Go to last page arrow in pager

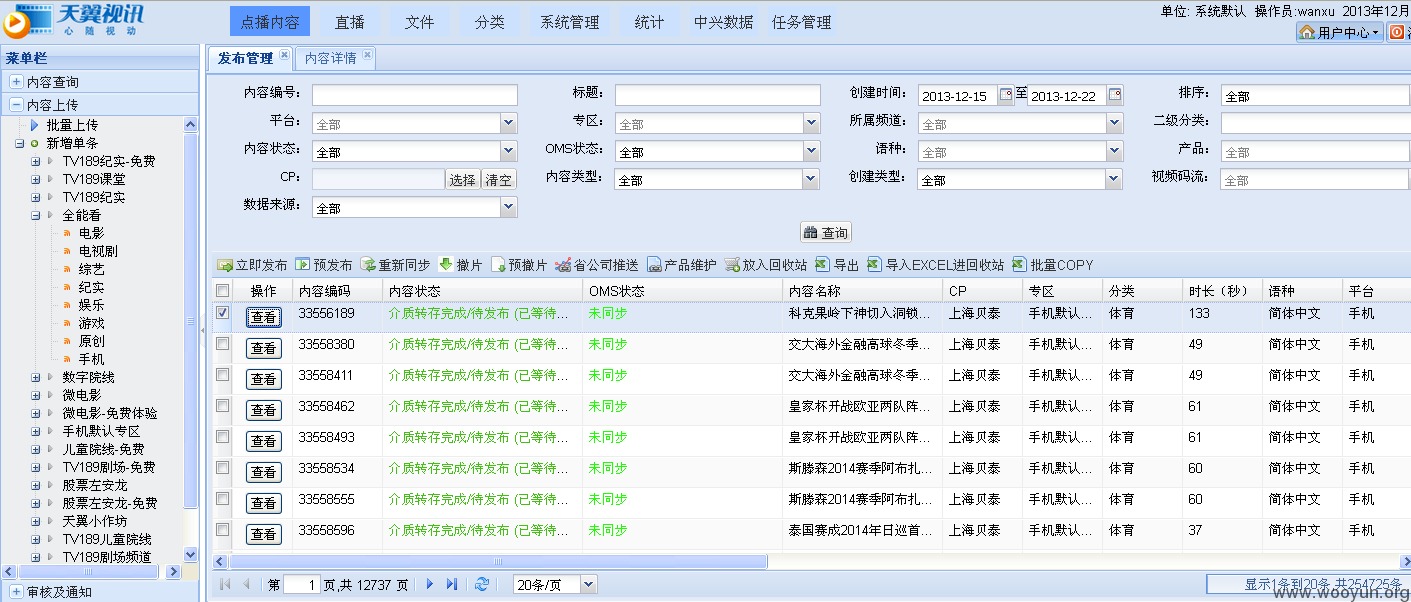(452, 584)
